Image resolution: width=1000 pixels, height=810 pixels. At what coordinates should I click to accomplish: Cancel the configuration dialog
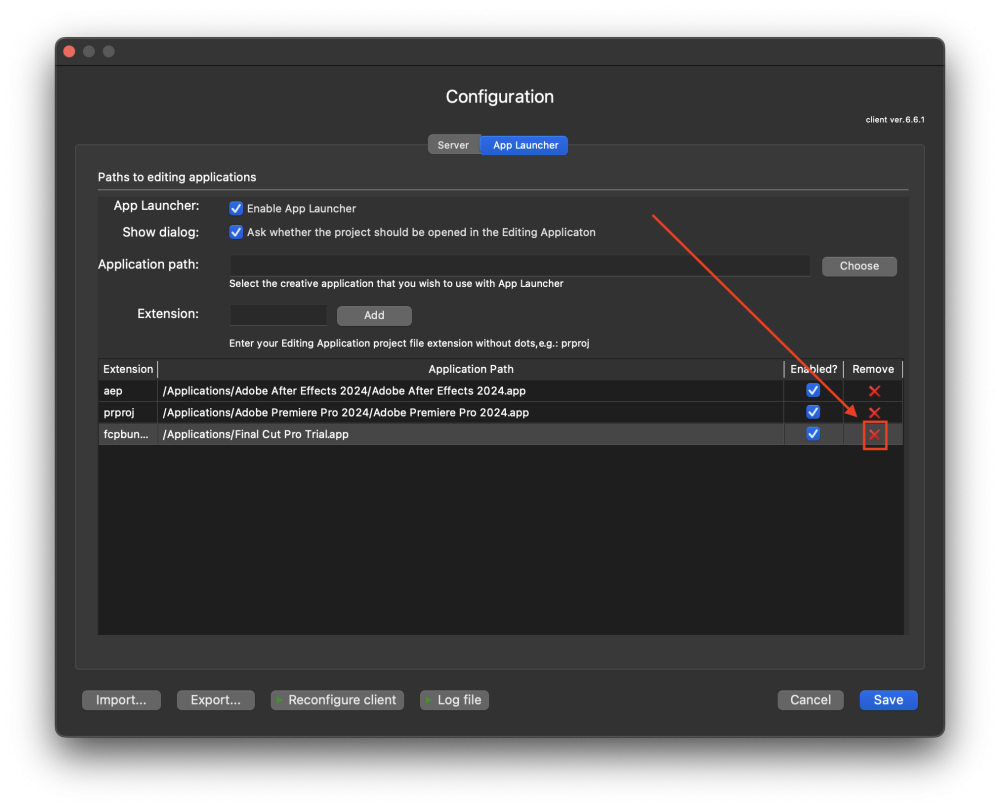click(x=810, y=700)
